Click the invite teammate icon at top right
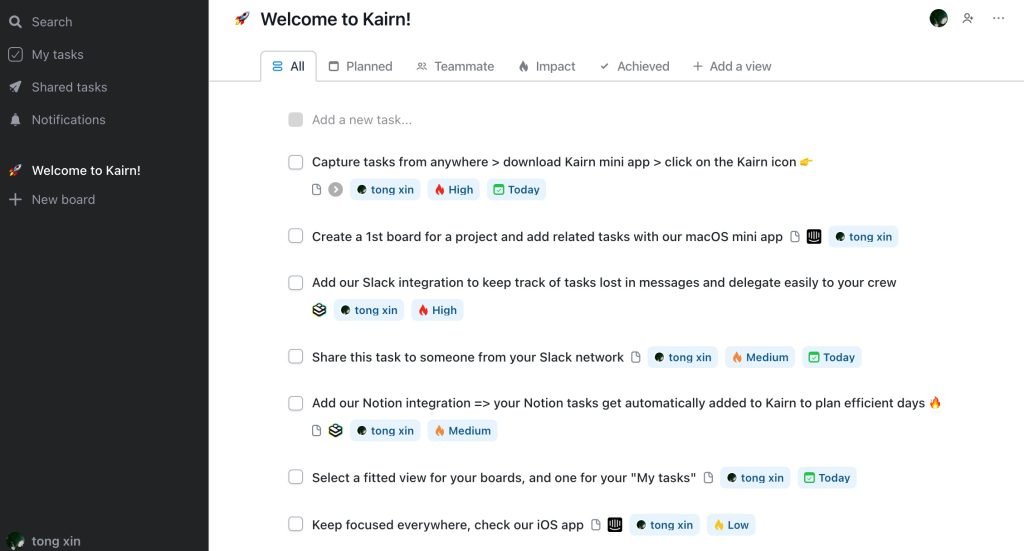Screen dimensions: 1024x551 tap(968, 18)
